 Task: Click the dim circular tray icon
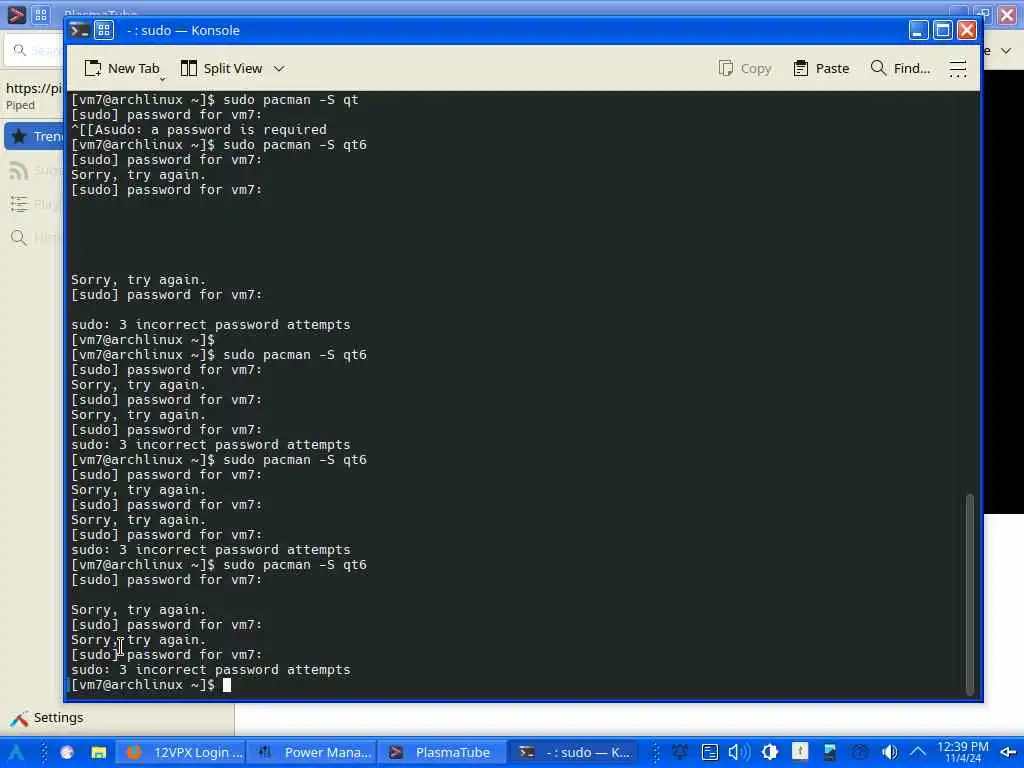coord(860,752)
